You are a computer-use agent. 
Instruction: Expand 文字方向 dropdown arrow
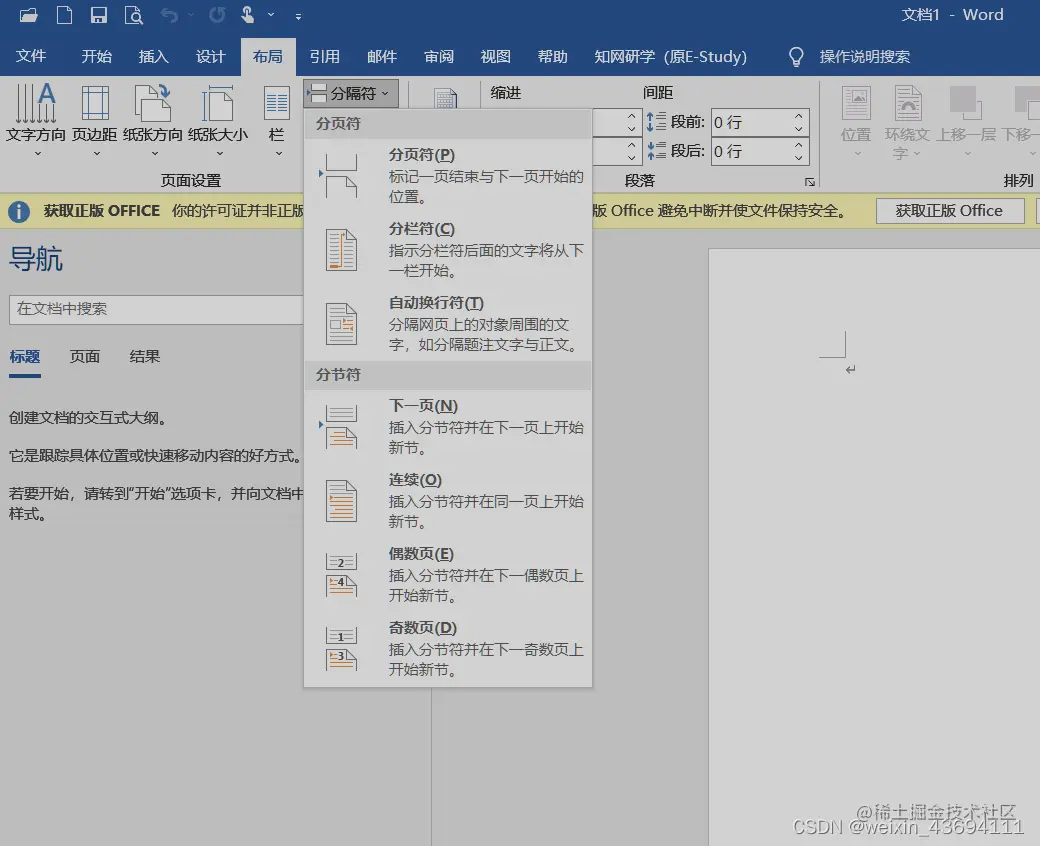click(38, 154)
